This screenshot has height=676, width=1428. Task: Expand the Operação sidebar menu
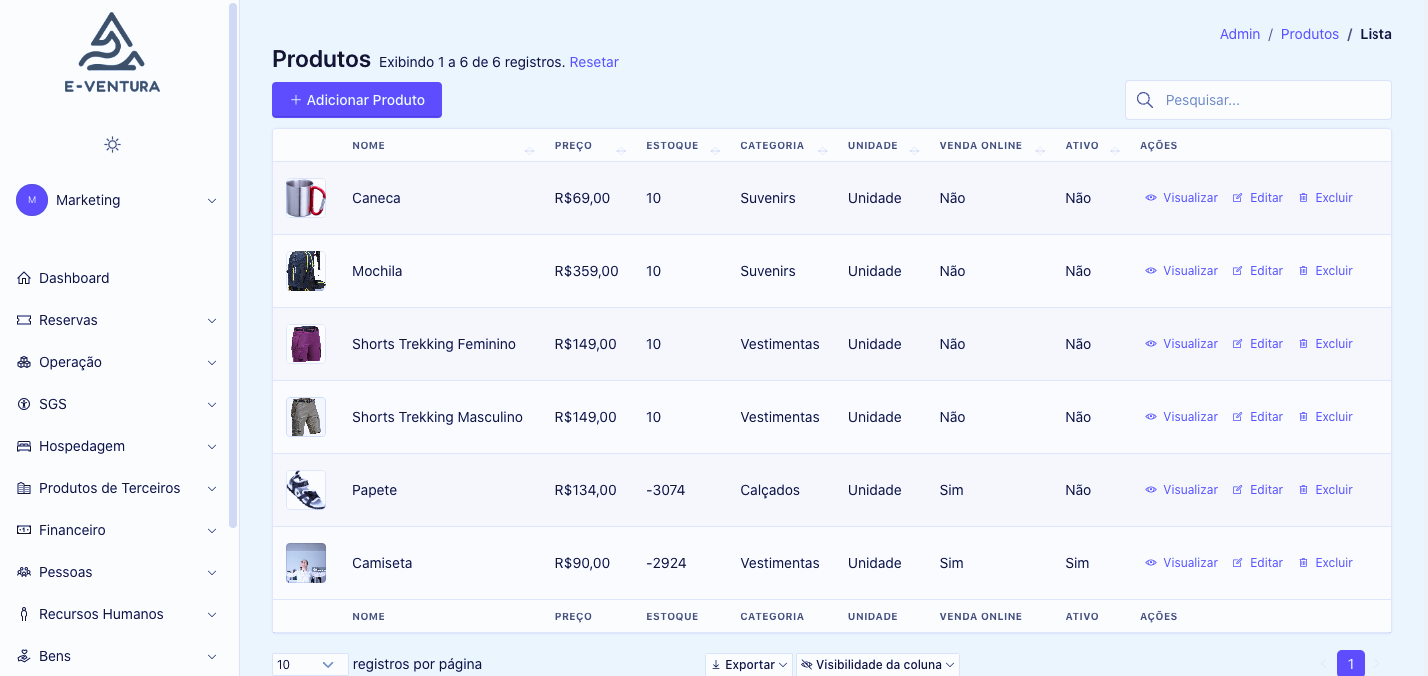[x=115, y=362]
